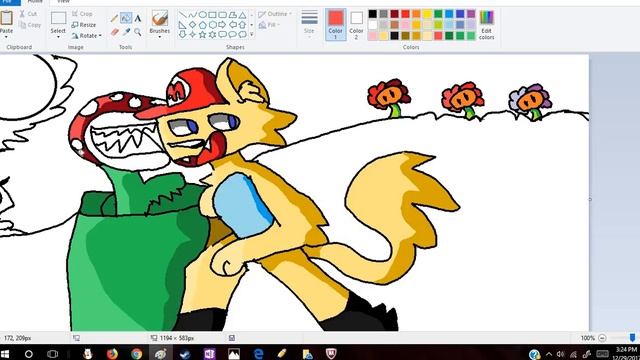Click canvas right-edge resize handle
The width and height of the screenshot is (640, 360).
tap(590, 200)
